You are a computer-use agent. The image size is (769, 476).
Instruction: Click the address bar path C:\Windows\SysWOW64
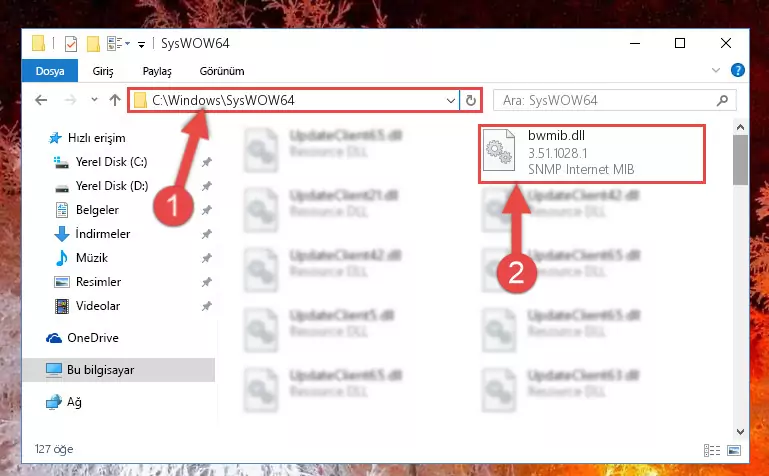tap(223, 100)
